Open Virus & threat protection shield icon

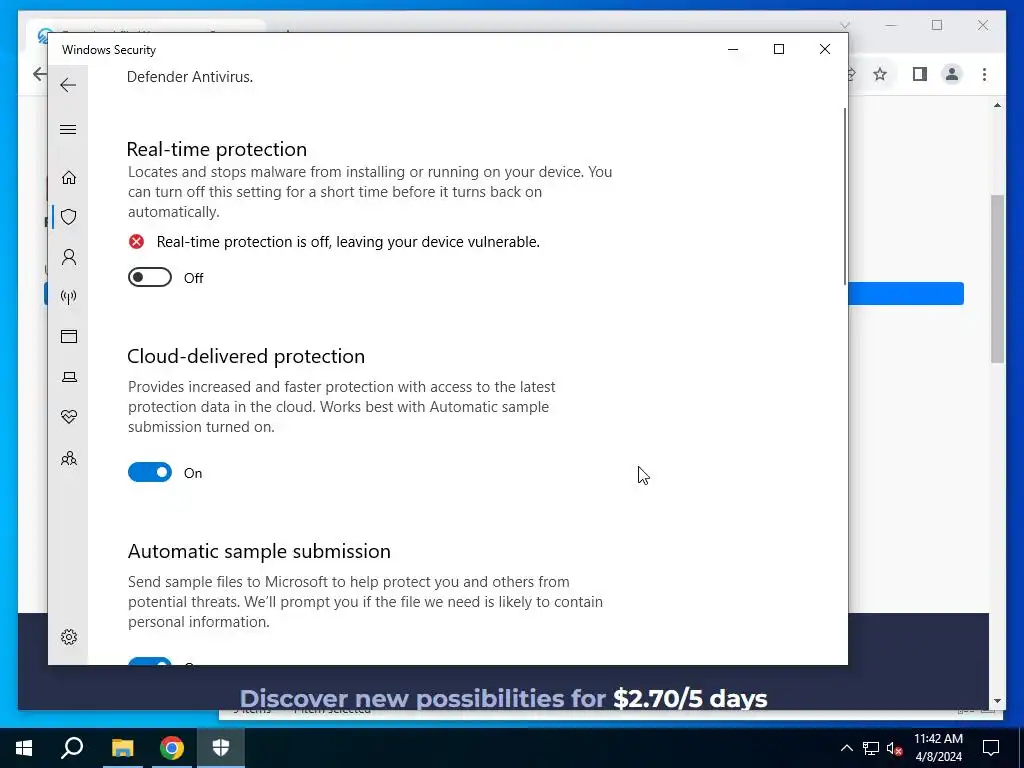point(69,217)
